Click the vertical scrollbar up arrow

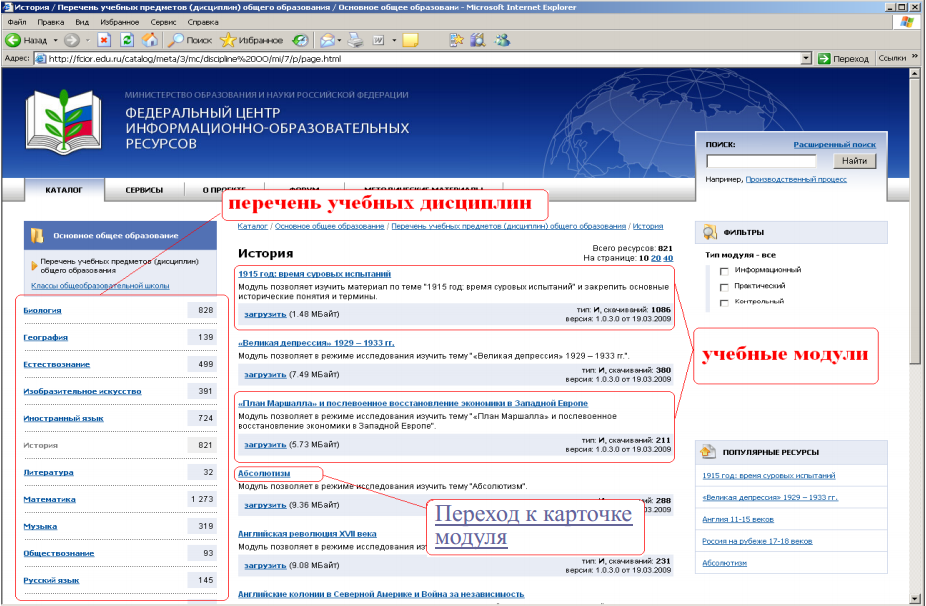915,73
